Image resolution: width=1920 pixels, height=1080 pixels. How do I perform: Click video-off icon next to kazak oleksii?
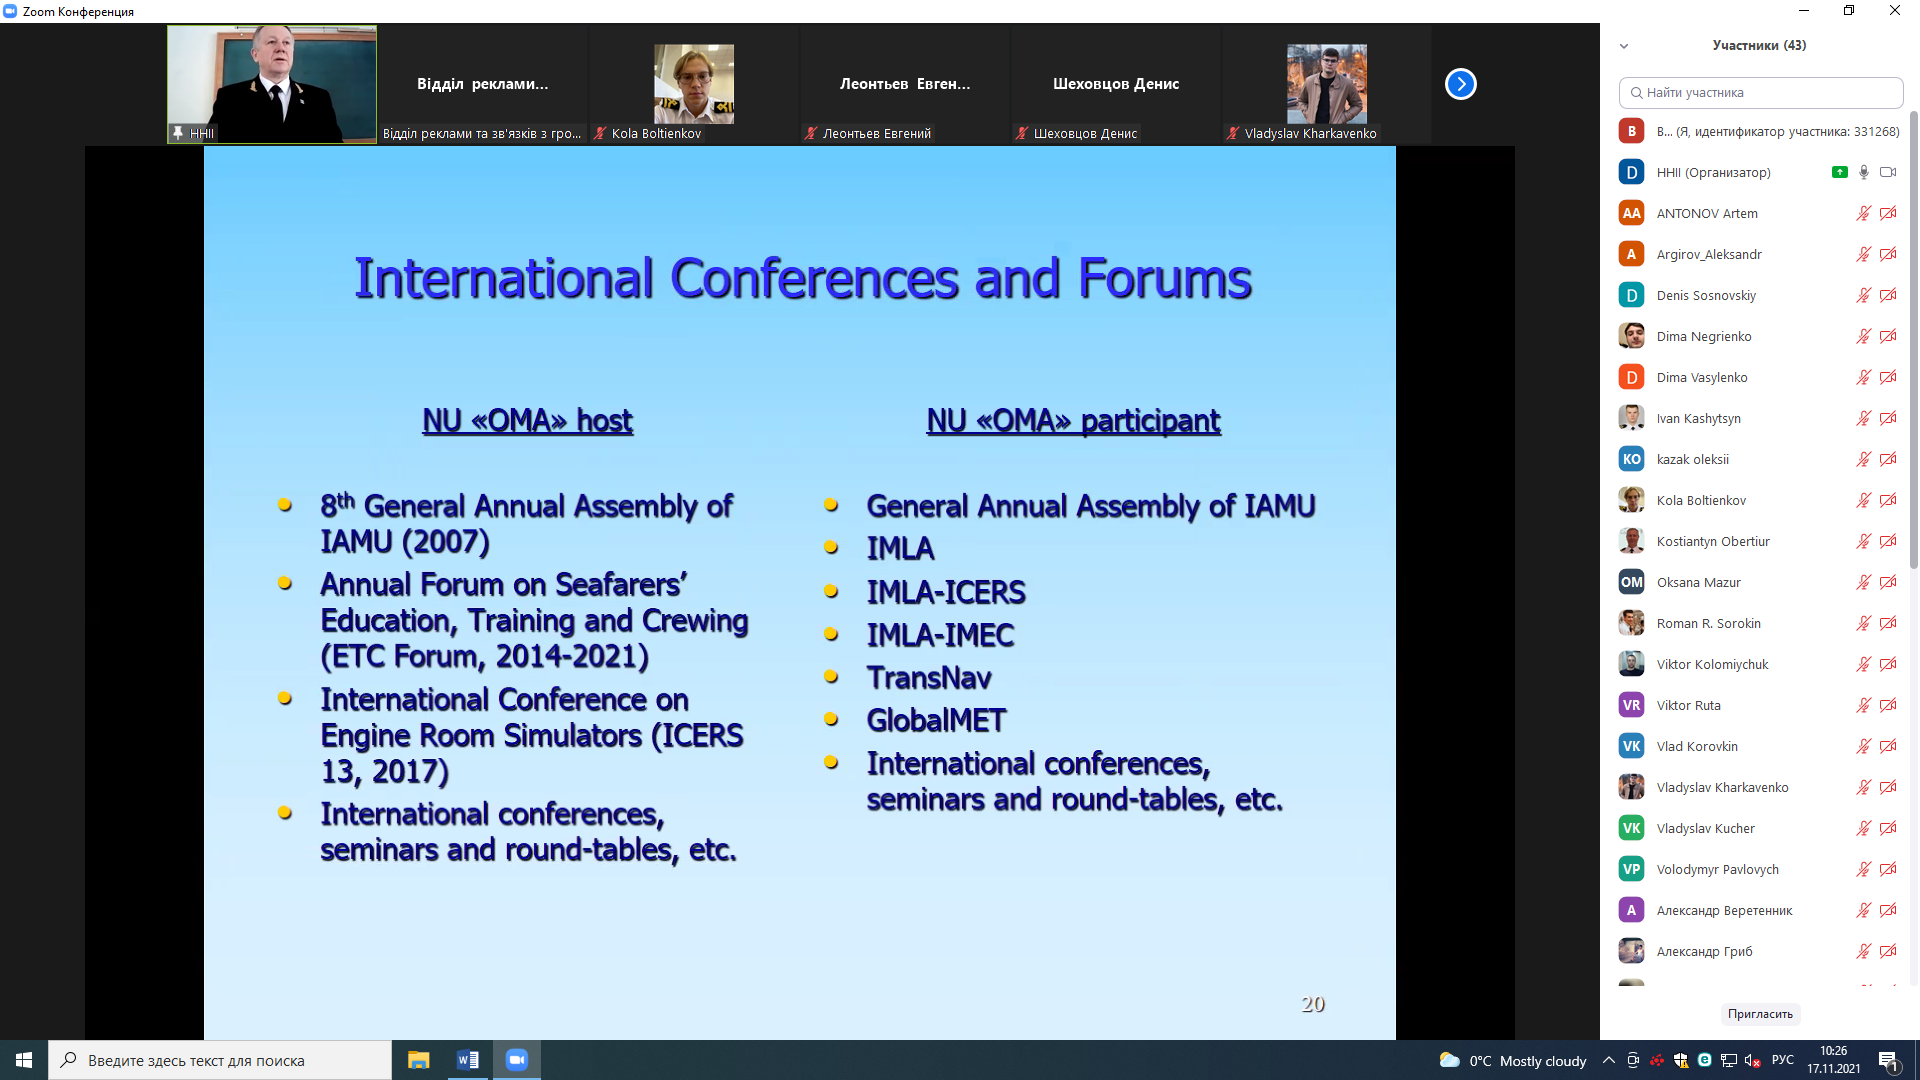point(1888,459)
